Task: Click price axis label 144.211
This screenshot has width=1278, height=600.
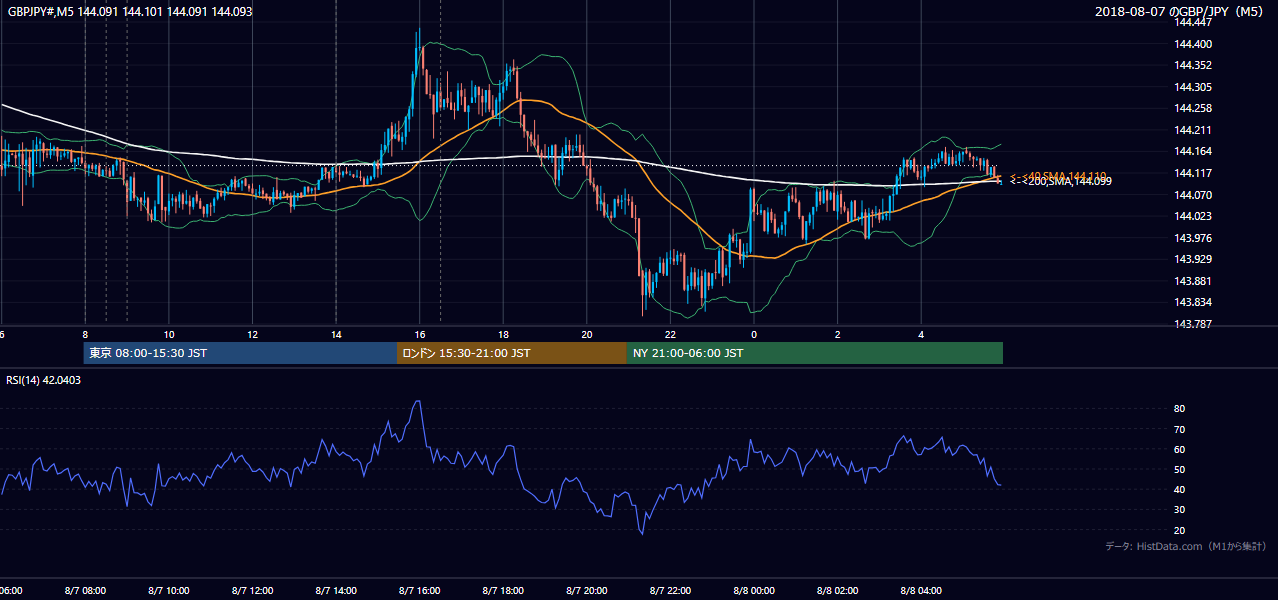Action: [x=1194, y=130]
